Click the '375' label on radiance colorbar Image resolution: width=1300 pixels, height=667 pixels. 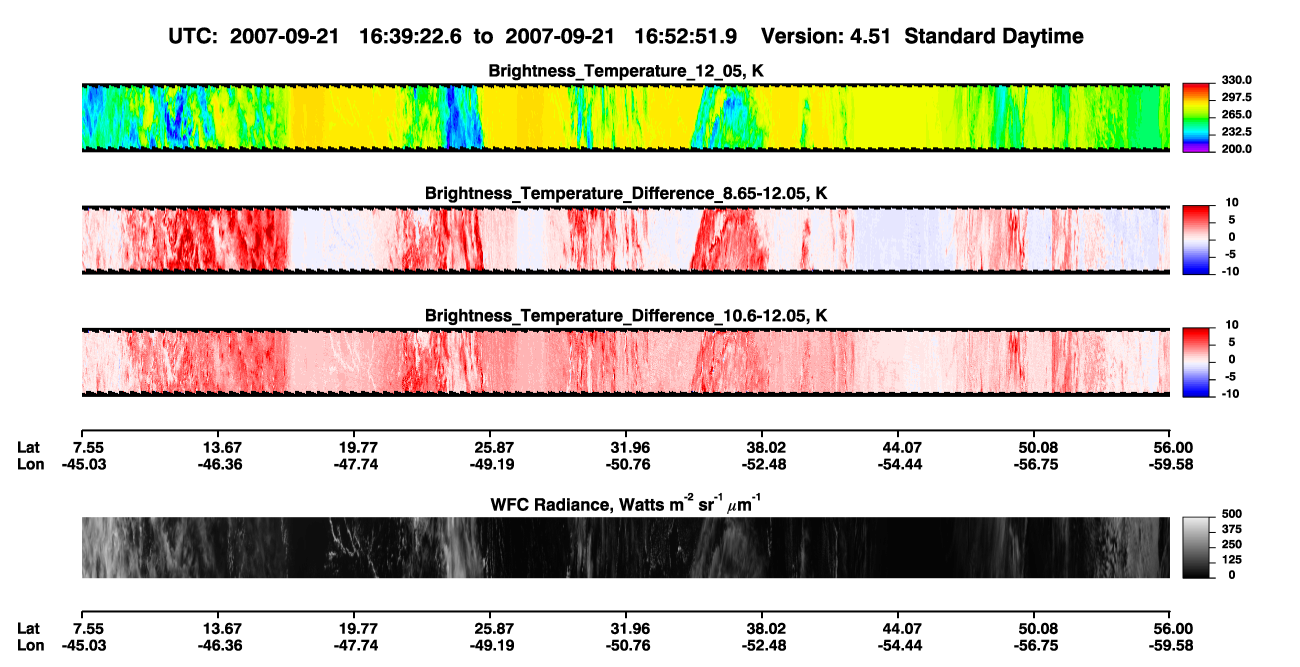pyautogui.click(x=1231, y=531)
